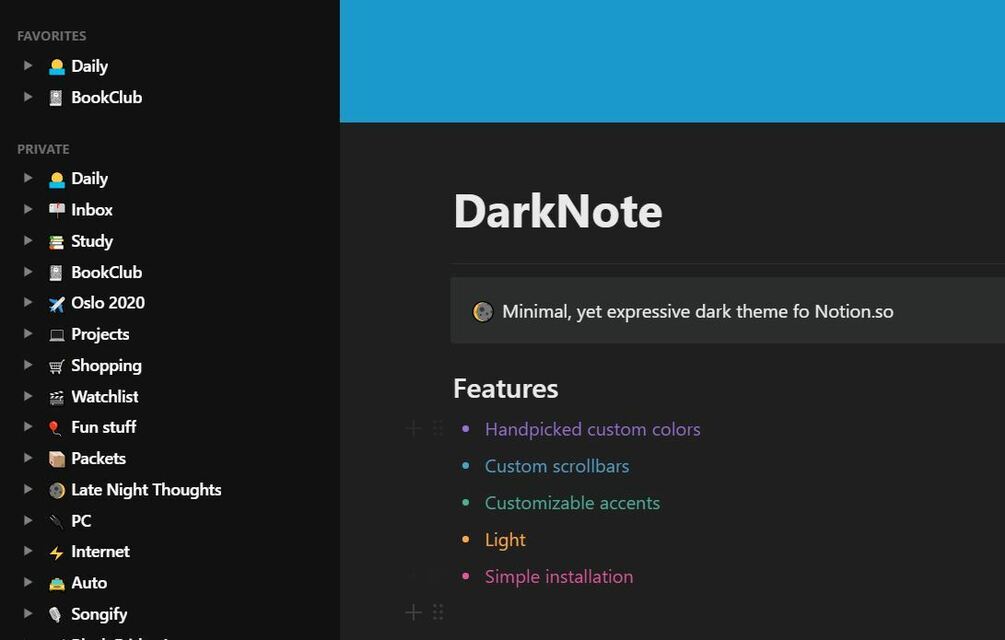The height and width of the screenshot is (640, 1005).
Task: Expand the Study page toggle arrow
Action: pos(28,241)
